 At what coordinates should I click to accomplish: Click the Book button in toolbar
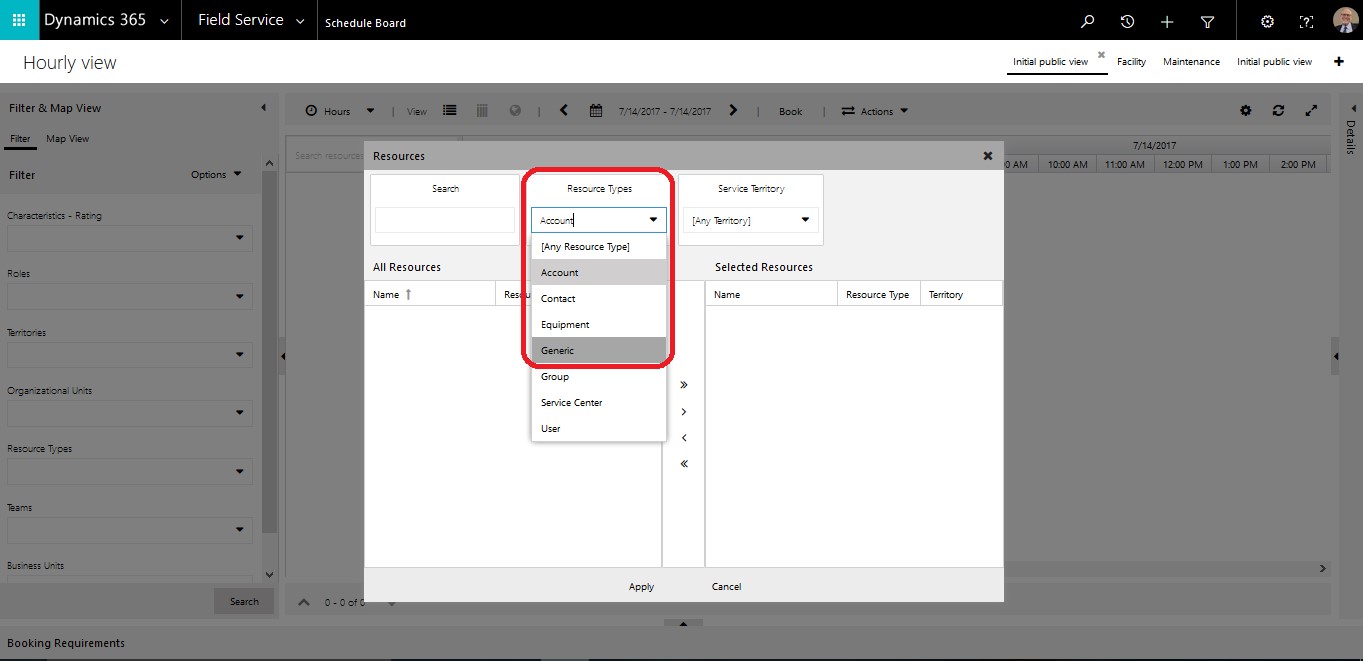coord(790,111)
